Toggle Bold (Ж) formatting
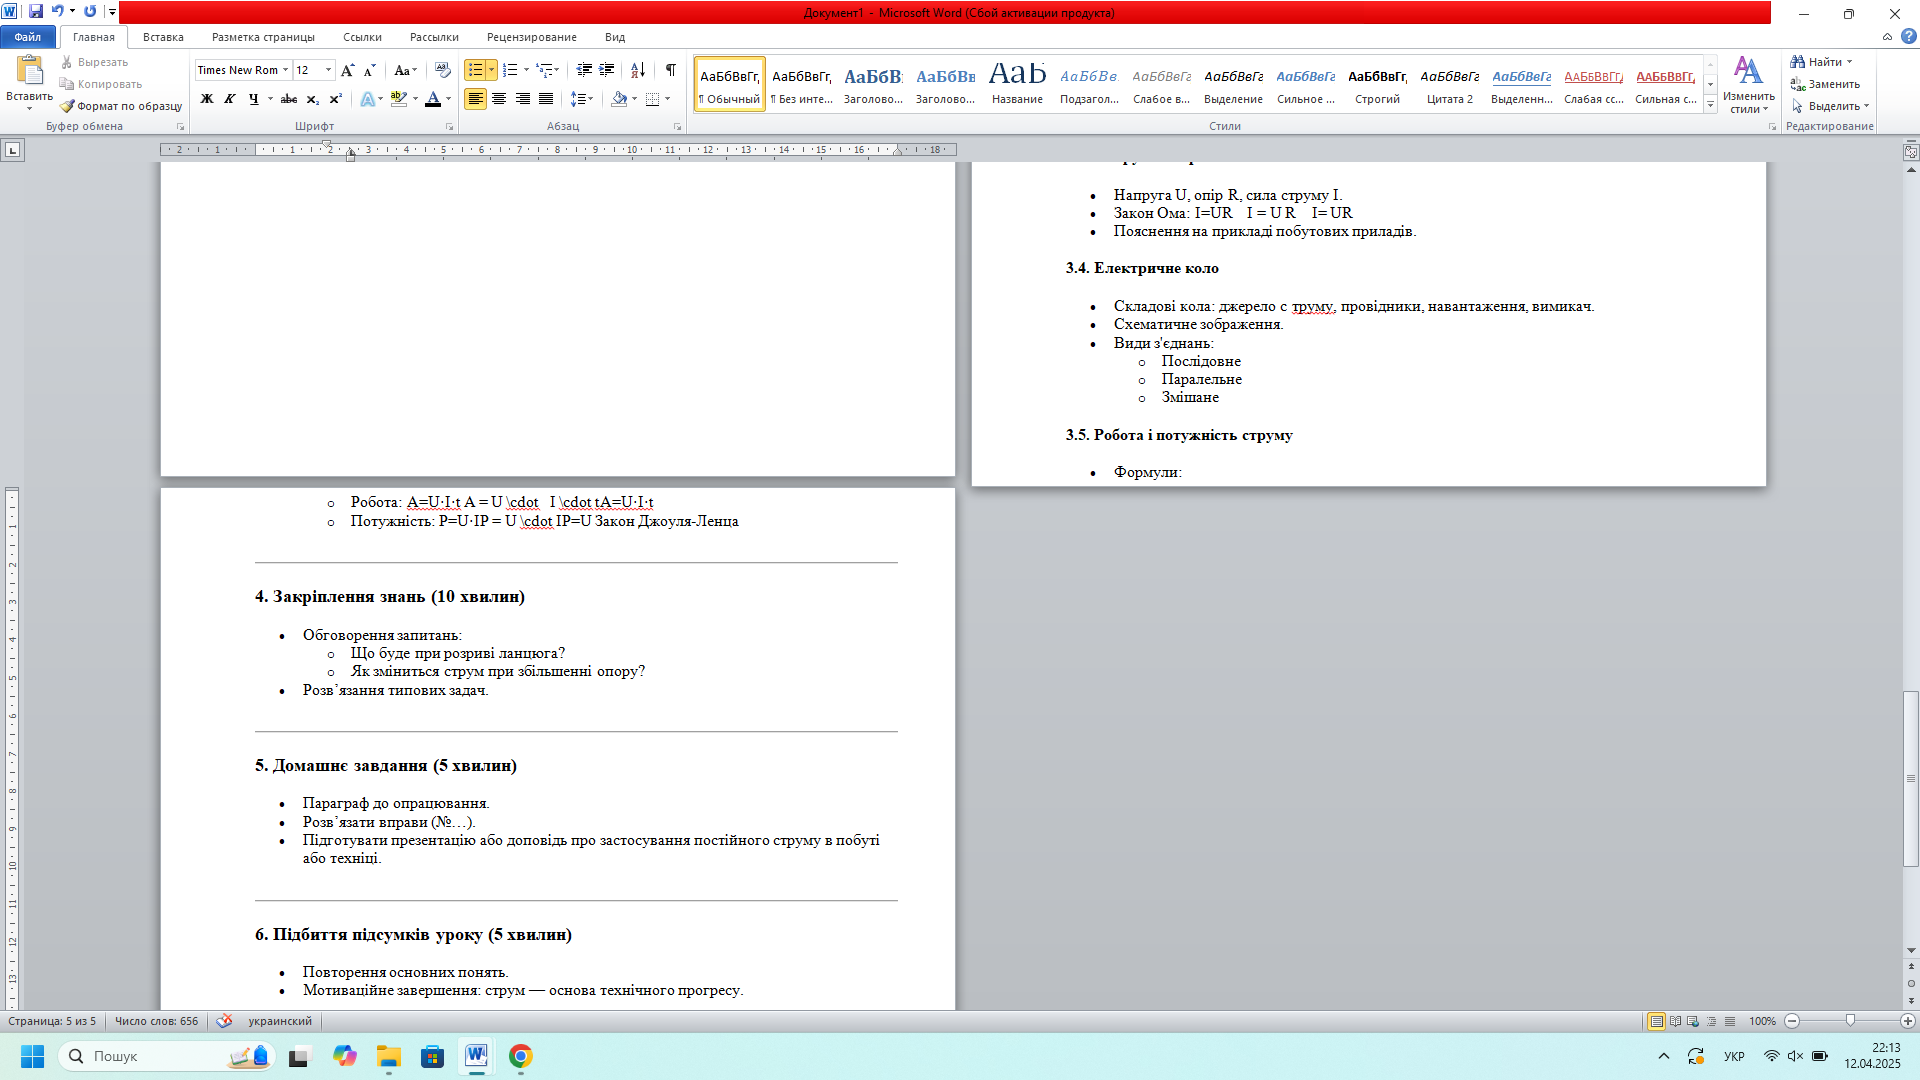 point(207,99)
